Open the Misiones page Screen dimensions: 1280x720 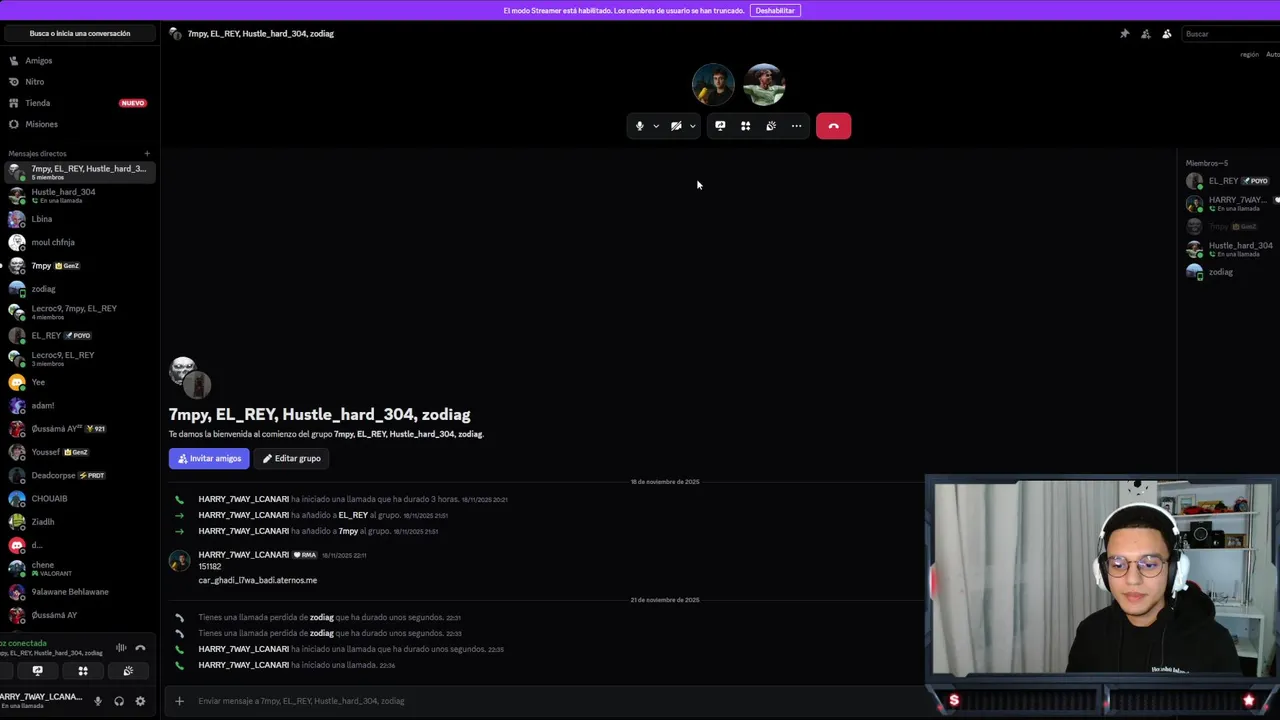80,124
